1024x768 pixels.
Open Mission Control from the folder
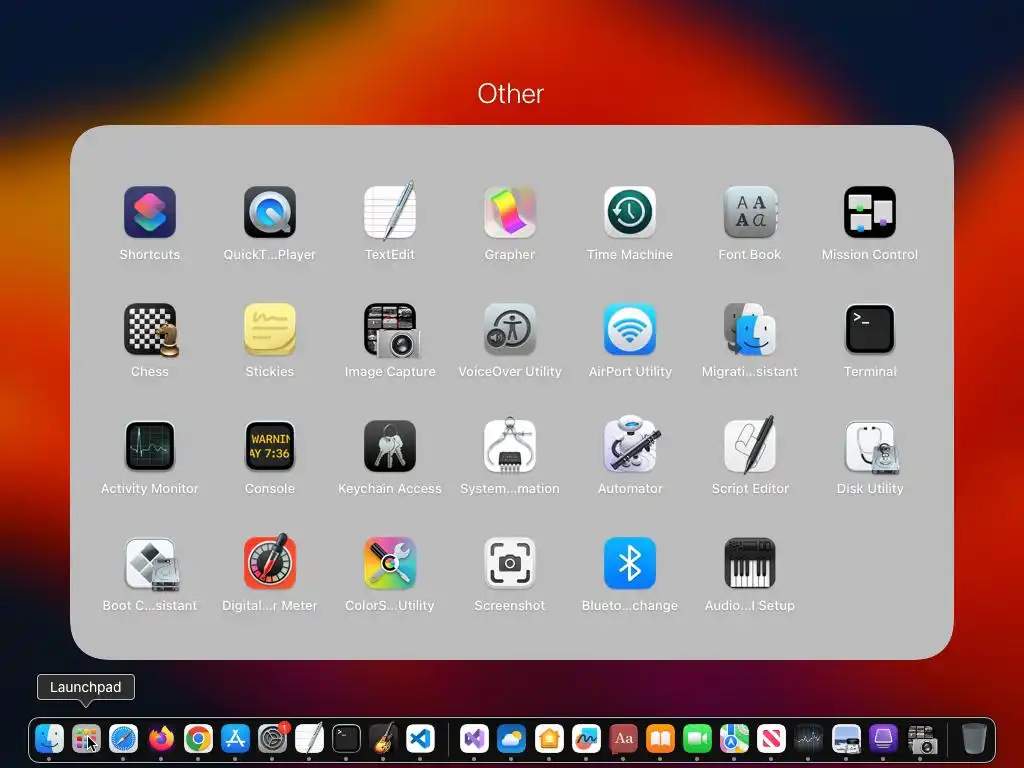870,212
